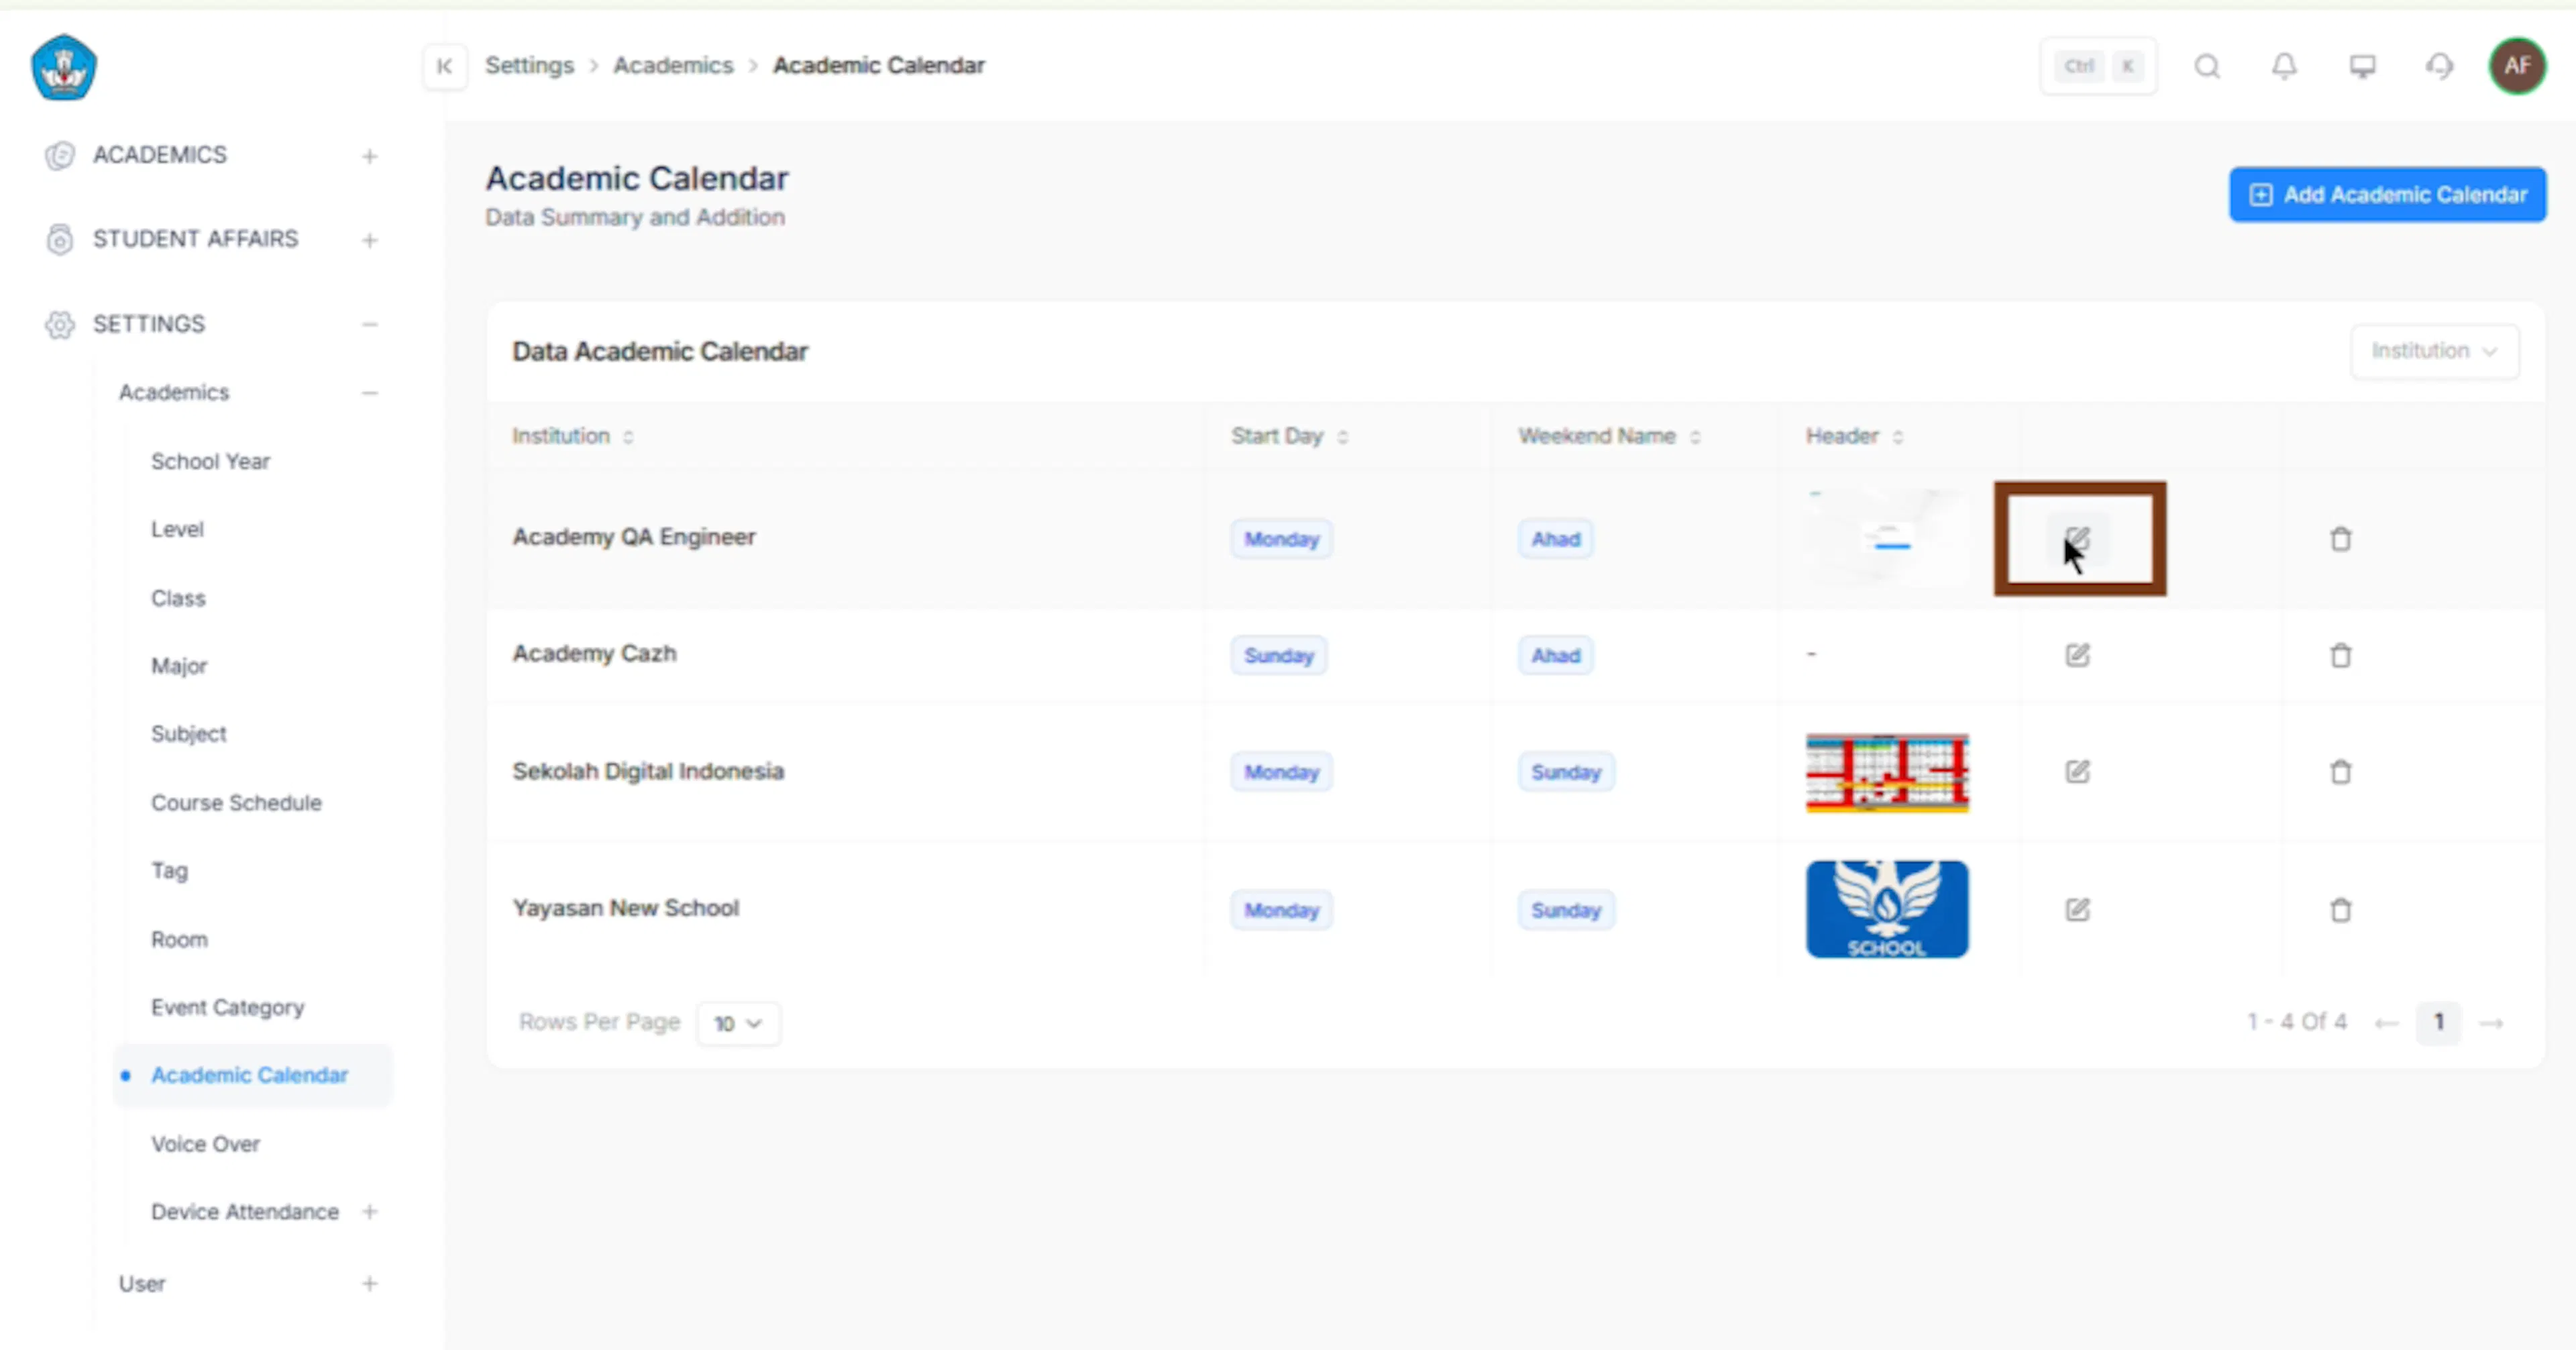The height and width of the screenshot is (1350, 2576).
Task: Click the Settings breadcrumb link
Action: [529, 65]
